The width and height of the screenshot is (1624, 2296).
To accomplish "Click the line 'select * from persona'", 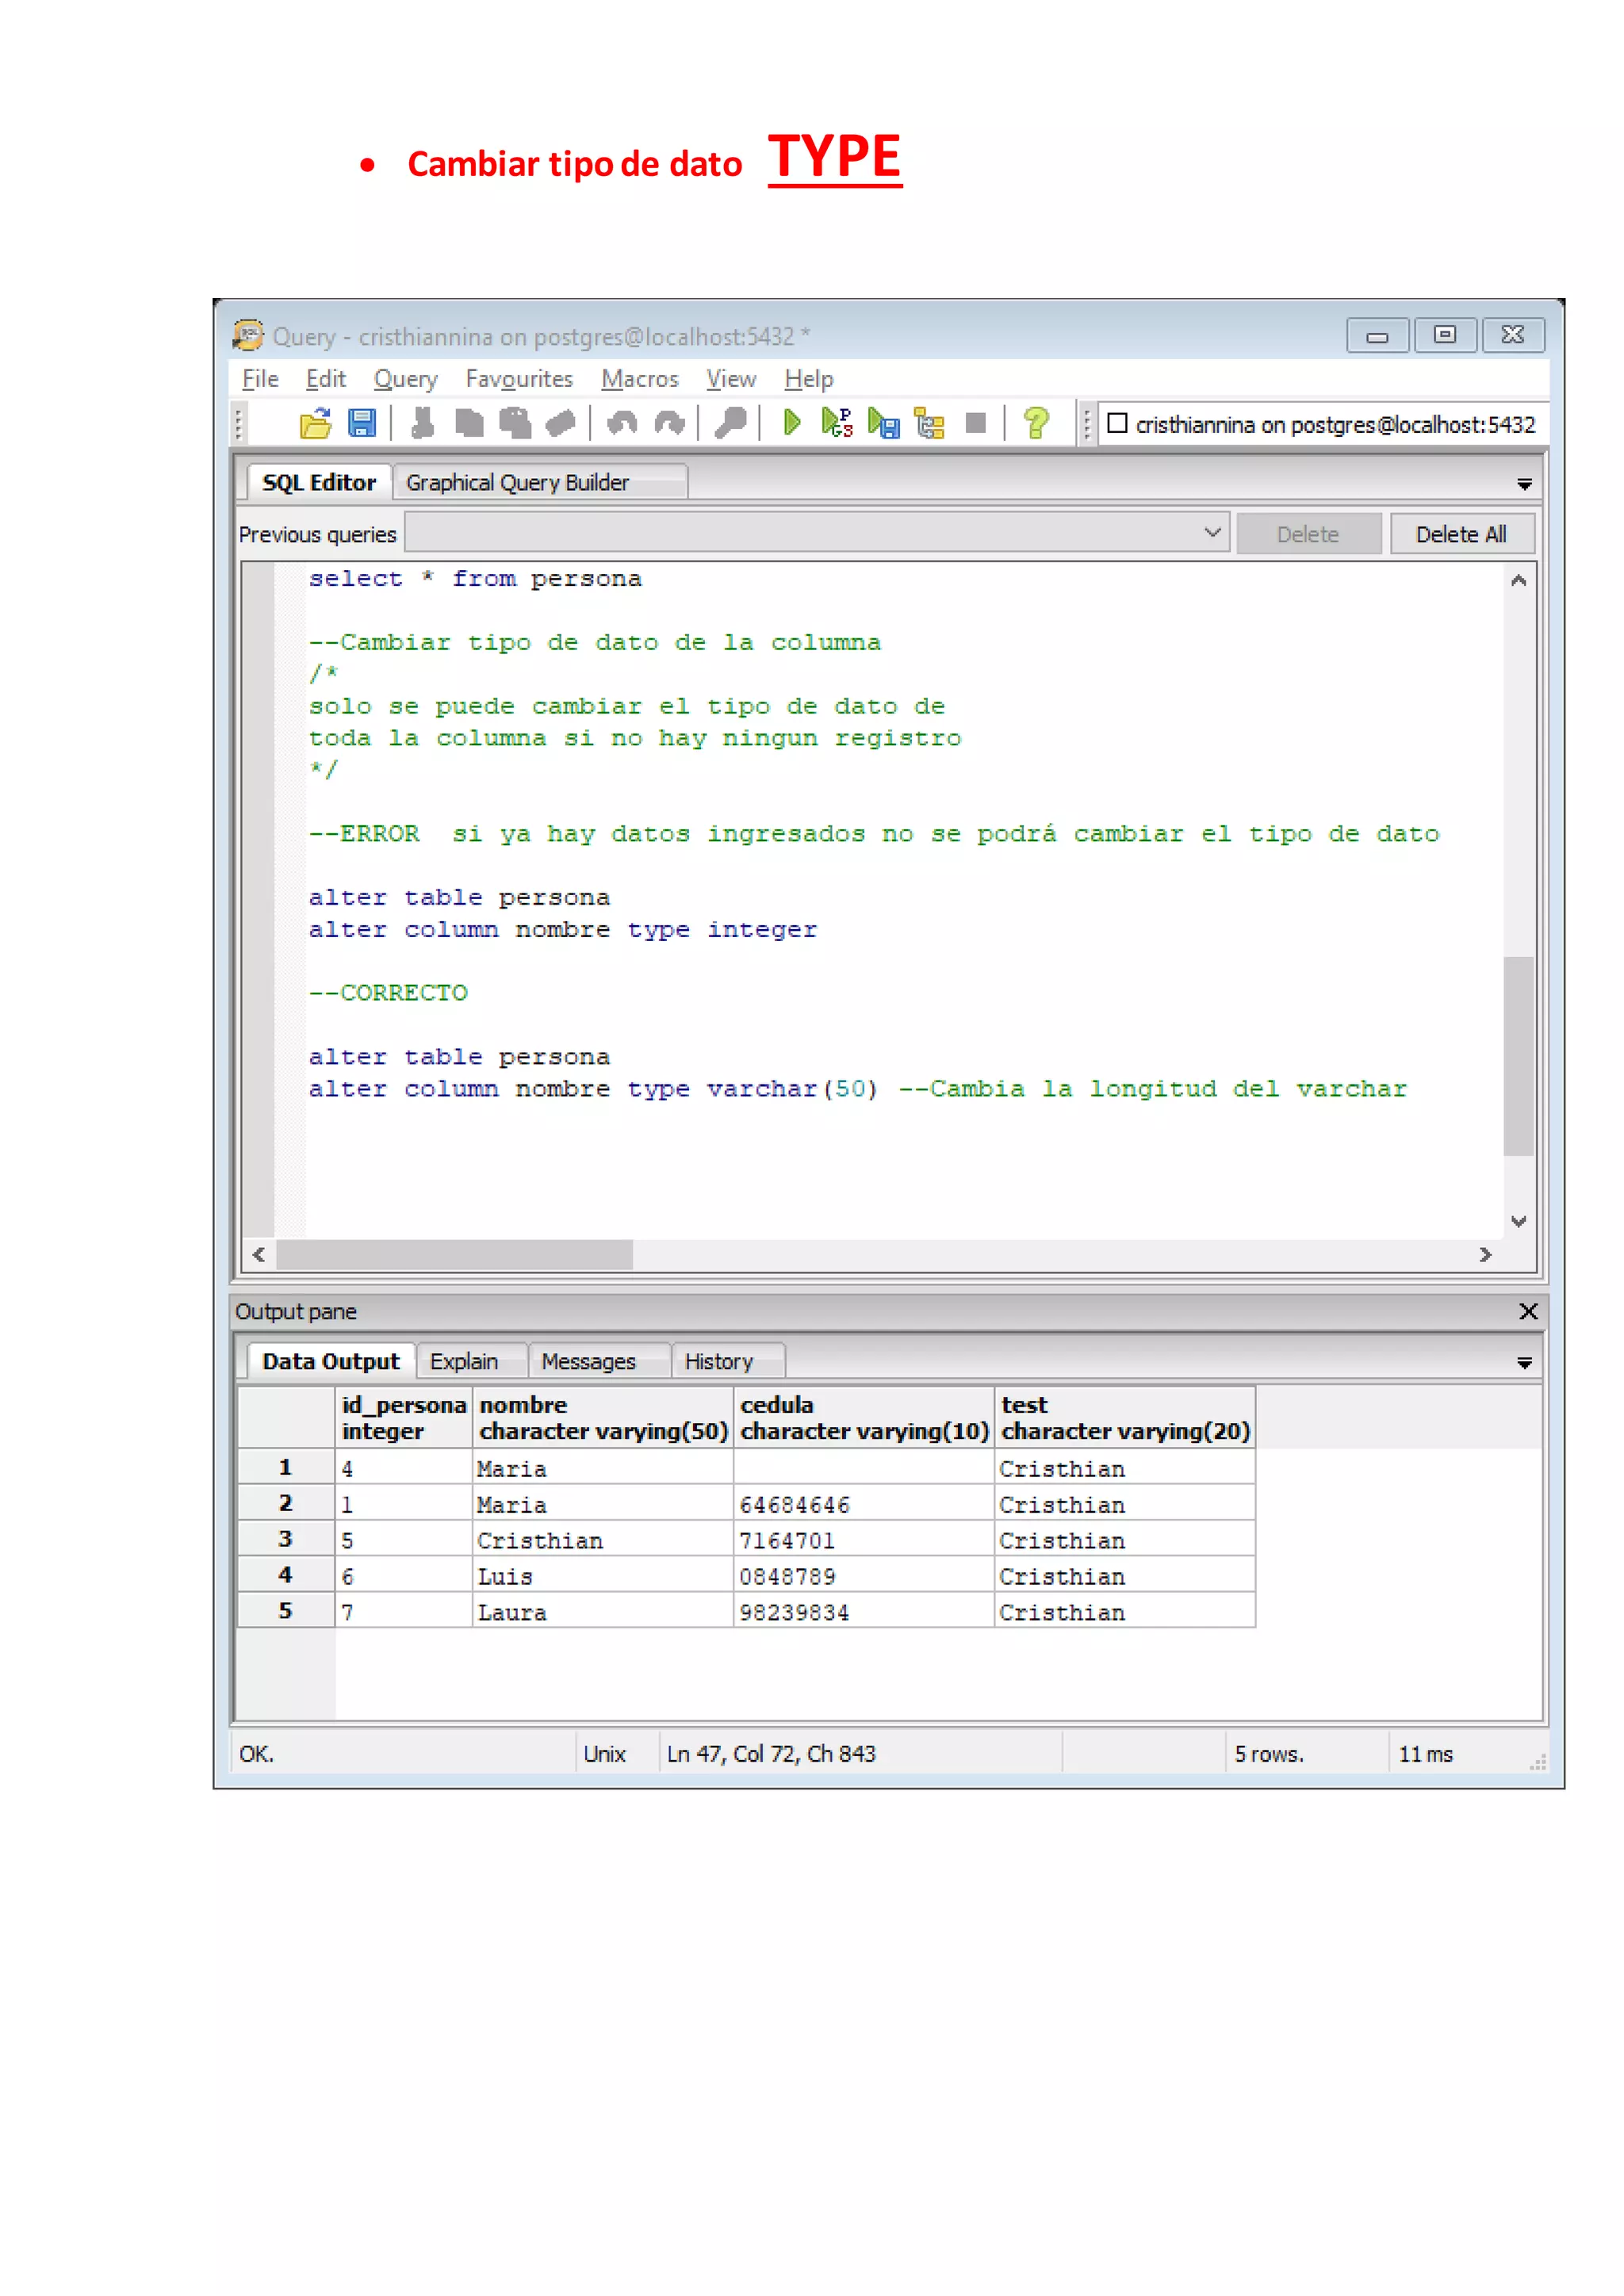I will point(475,579).
